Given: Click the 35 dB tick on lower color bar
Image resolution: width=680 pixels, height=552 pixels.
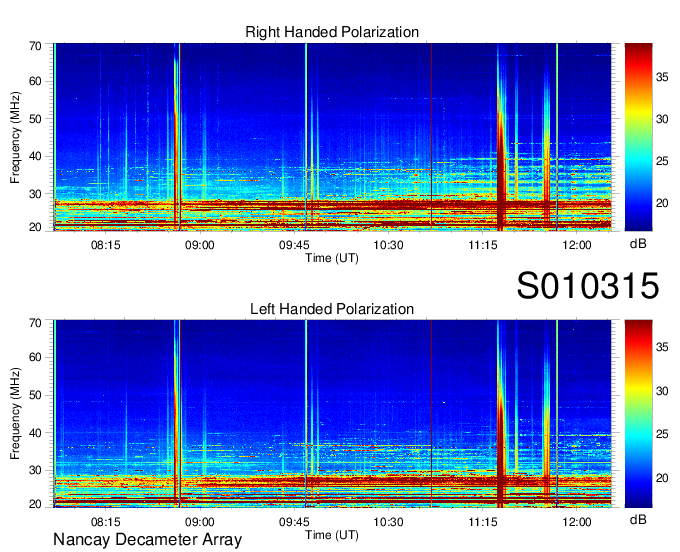Looking at the screenshot, I should pyautogui.click(x=662, y=347).
